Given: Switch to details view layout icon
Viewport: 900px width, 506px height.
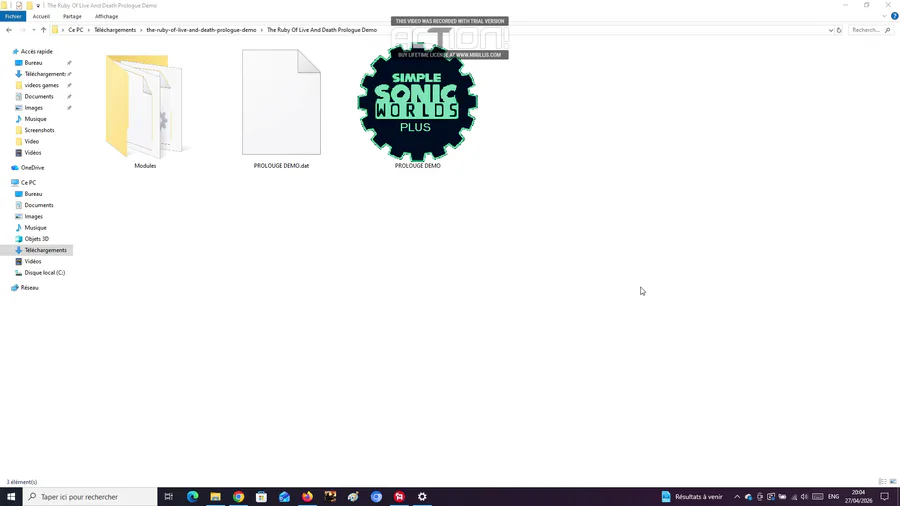Looking at the screenshot, I should coord(883,482).
